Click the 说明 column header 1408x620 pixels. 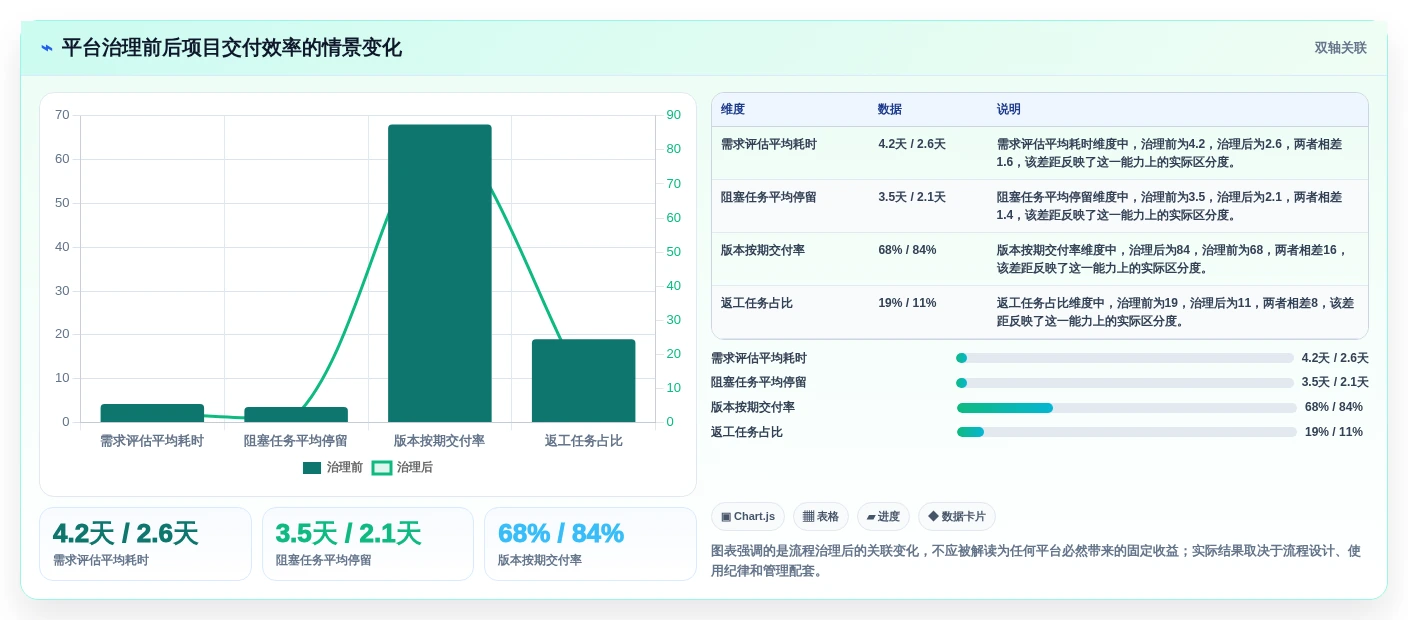1009,109
